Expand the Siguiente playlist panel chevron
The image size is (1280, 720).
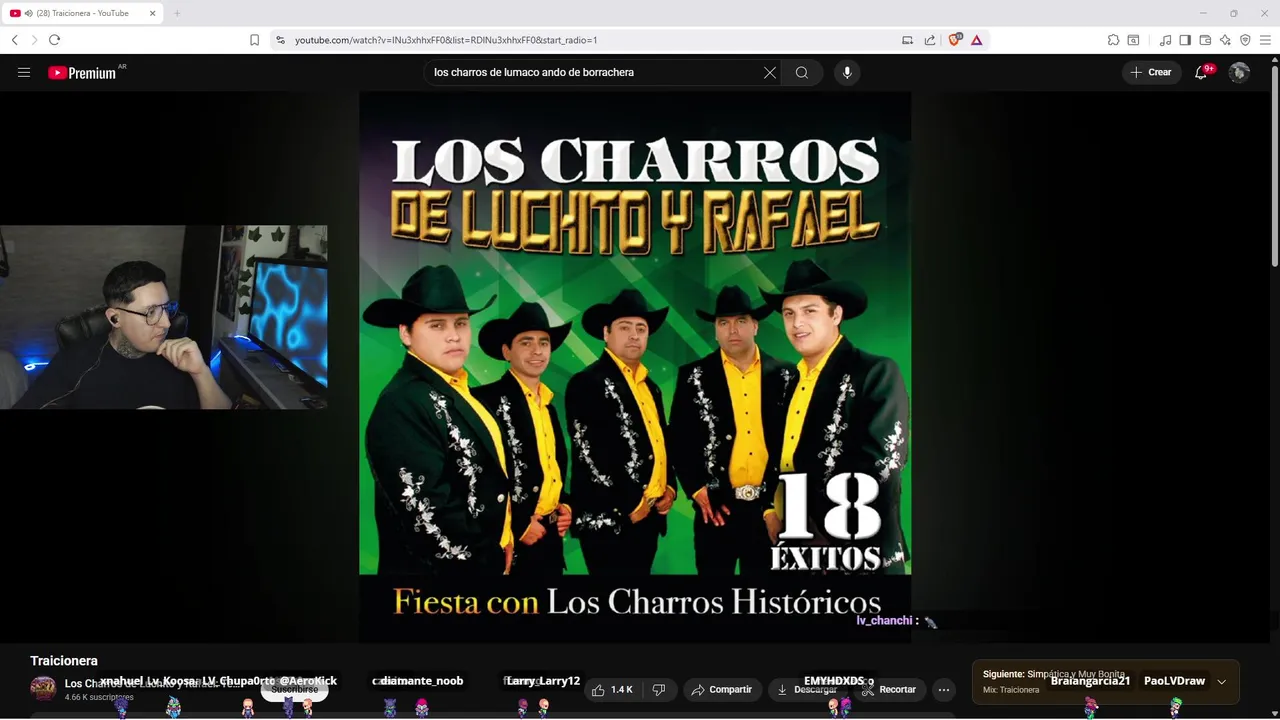(1221, 682)
